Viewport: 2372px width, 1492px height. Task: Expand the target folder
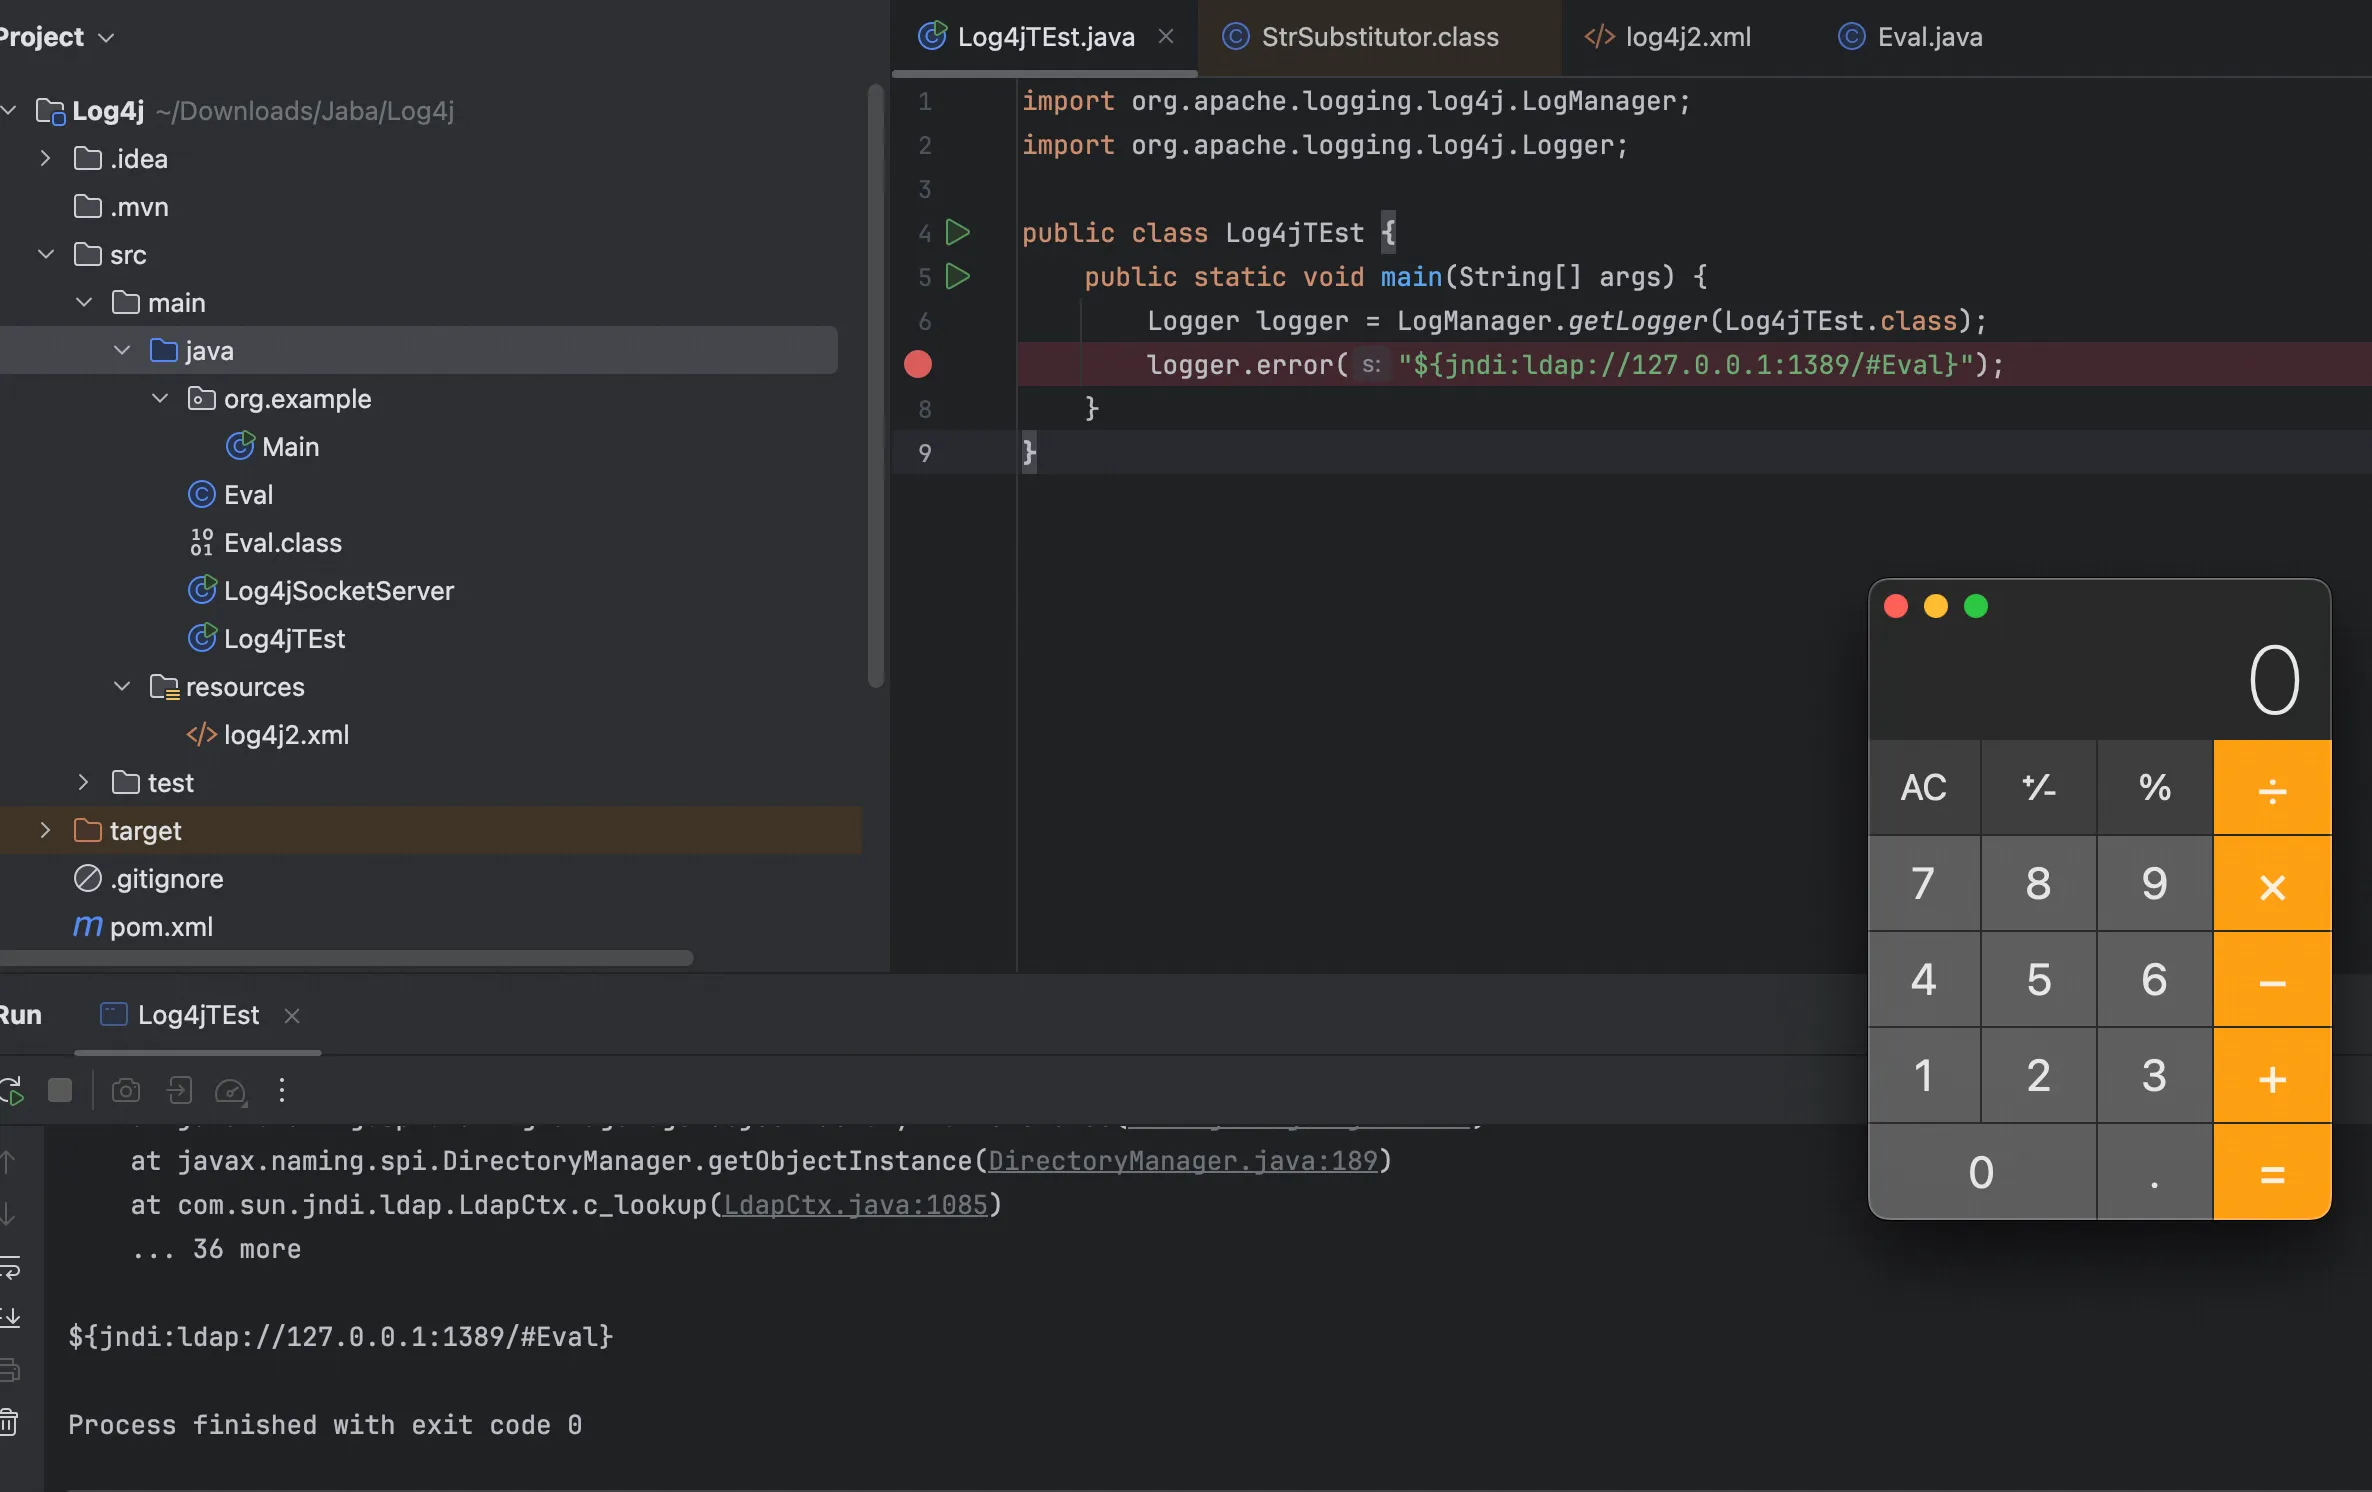click(x=45, y=830)
